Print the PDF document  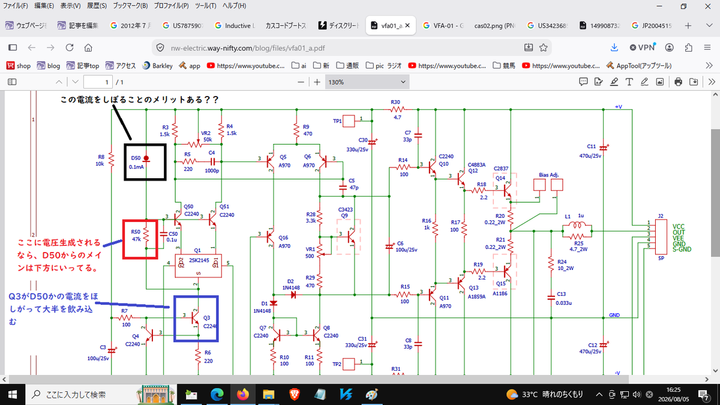678,82
